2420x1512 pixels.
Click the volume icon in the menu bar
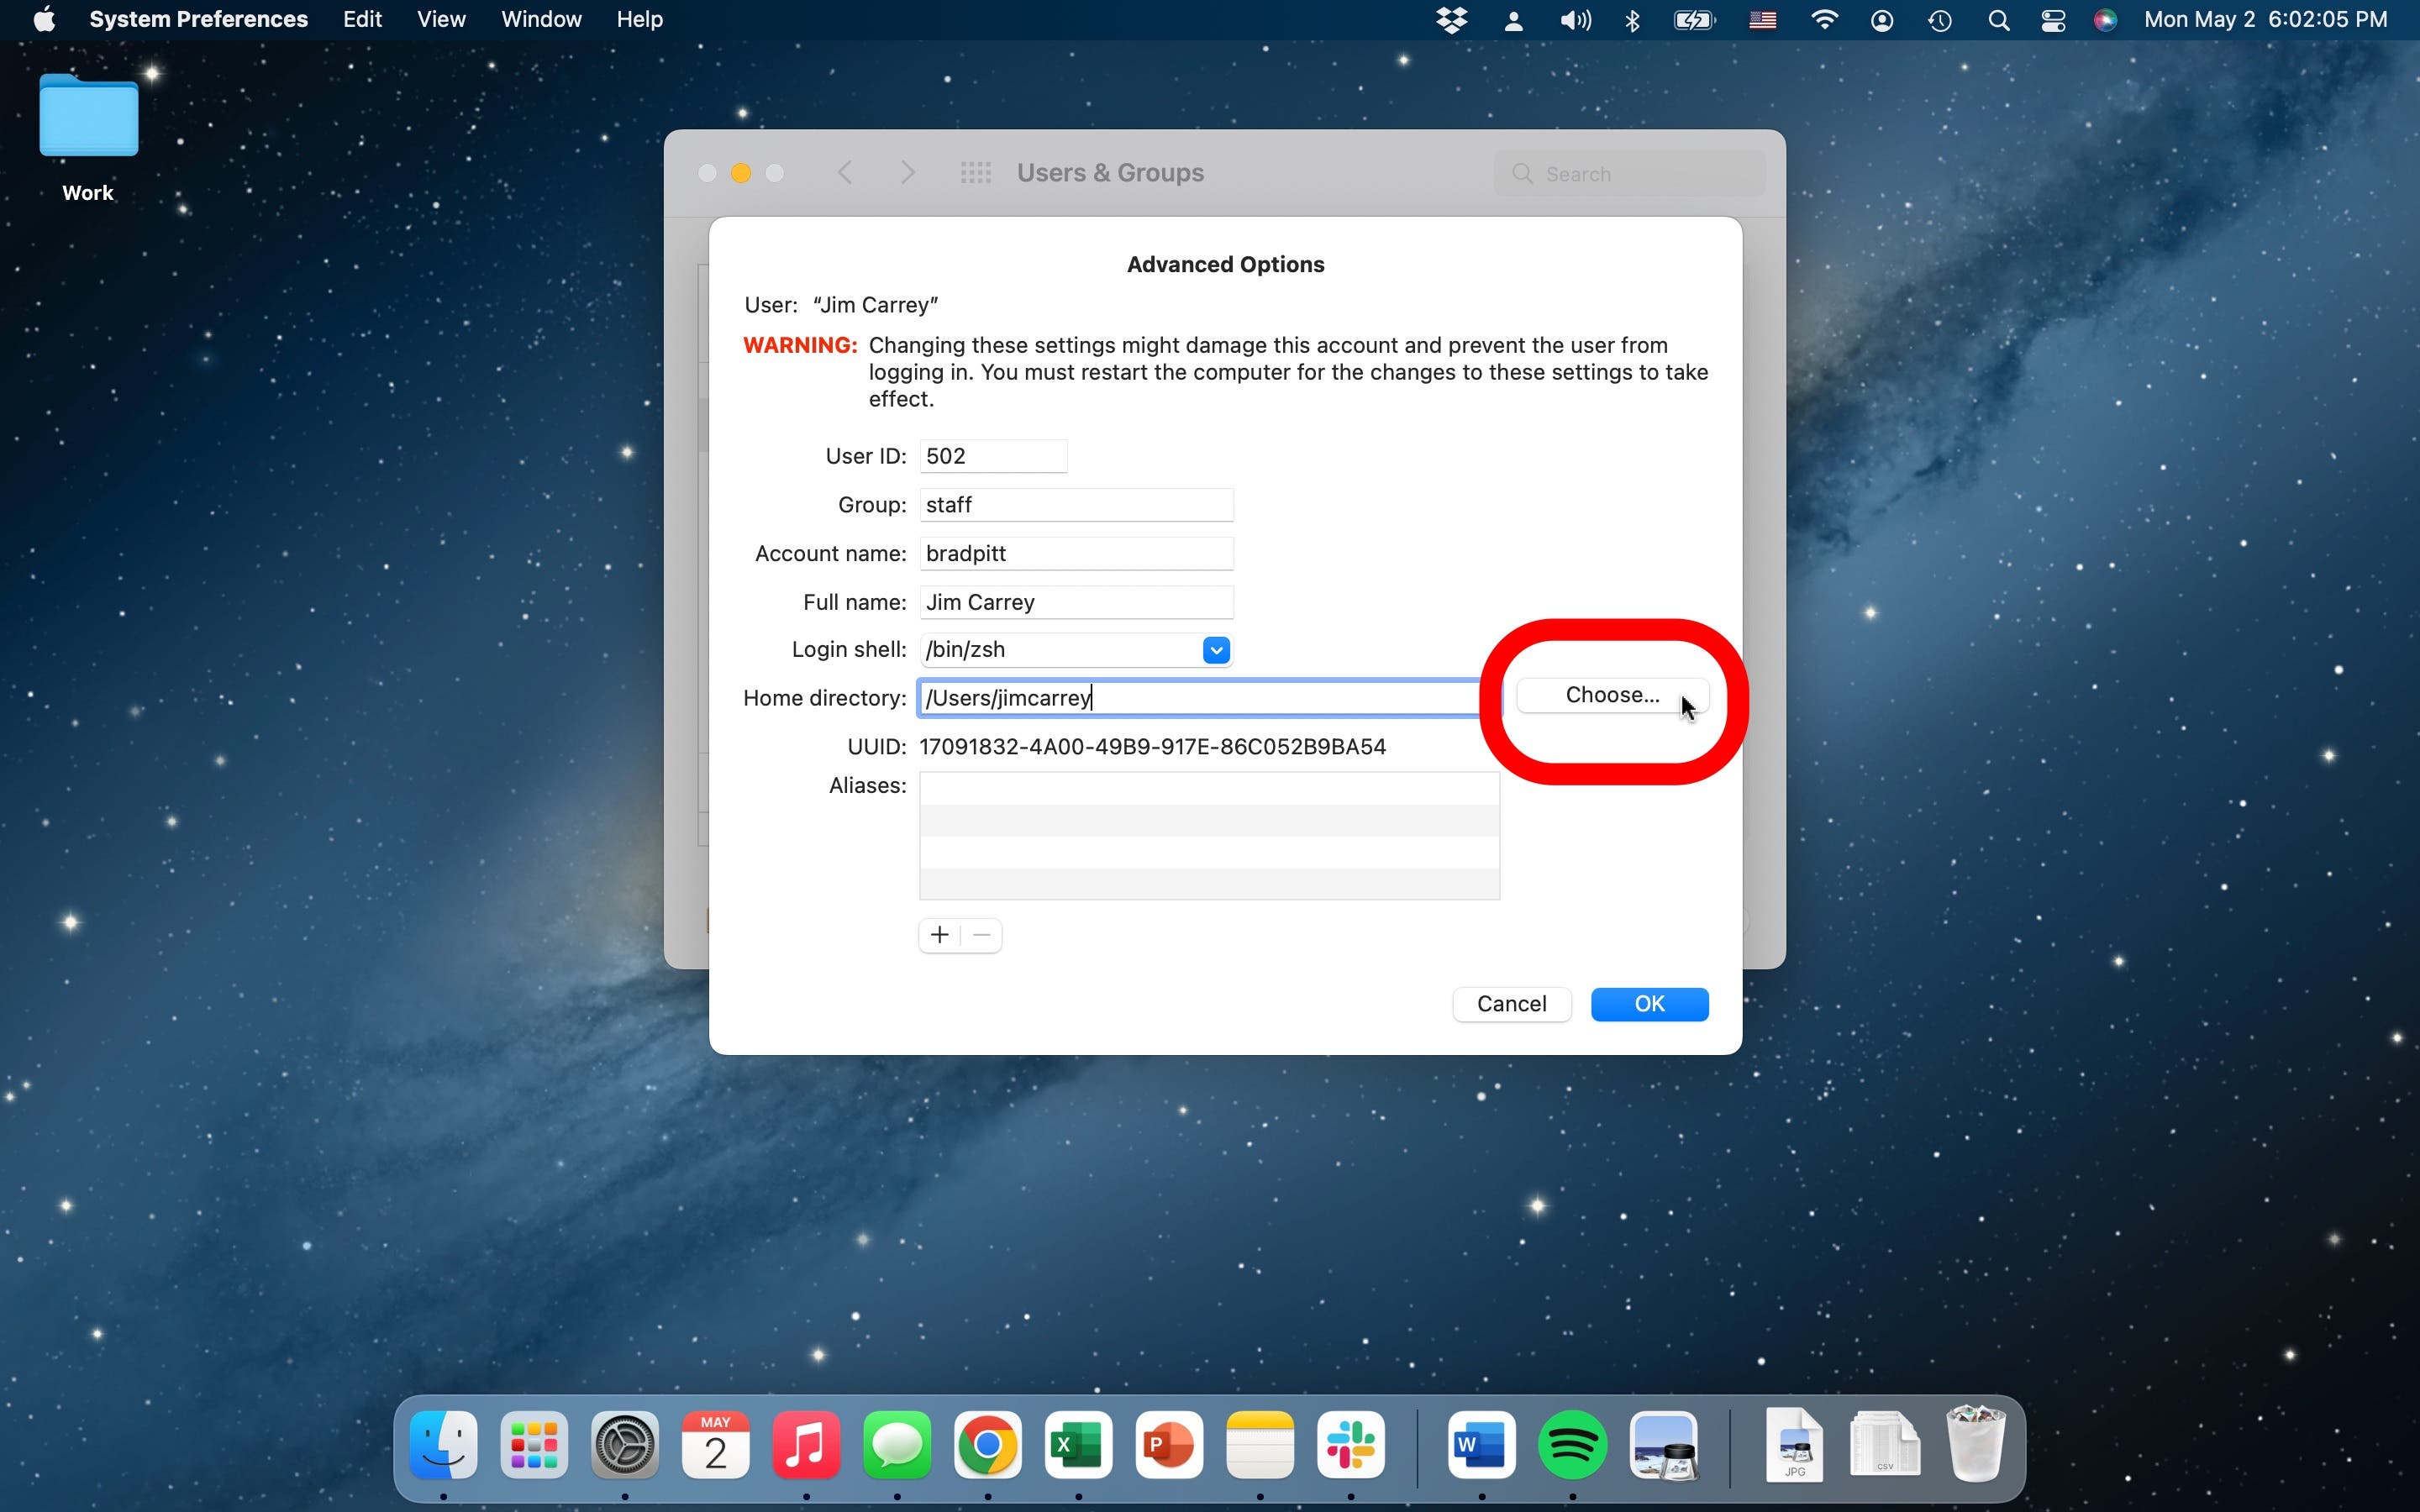click(1573, 19)
